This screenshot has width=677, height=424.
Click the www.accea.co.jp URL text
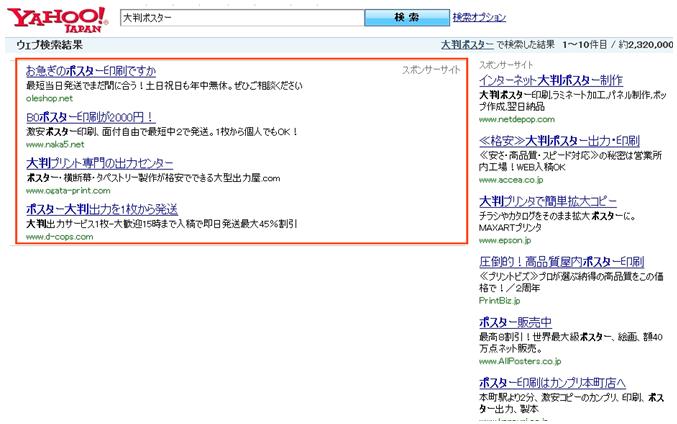pos(511,180)
